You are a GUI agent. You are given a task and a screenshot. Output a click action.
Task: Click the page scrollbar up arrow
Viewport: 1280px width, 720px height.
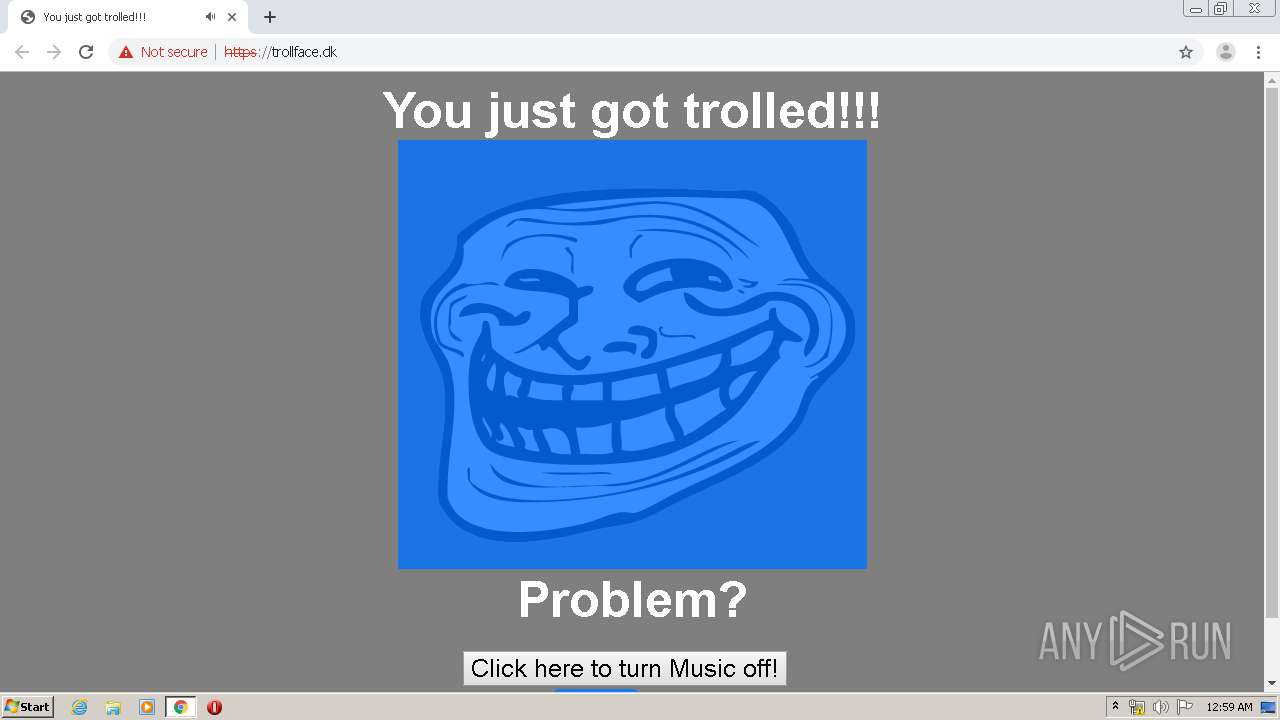click(x=1272, y=80)
